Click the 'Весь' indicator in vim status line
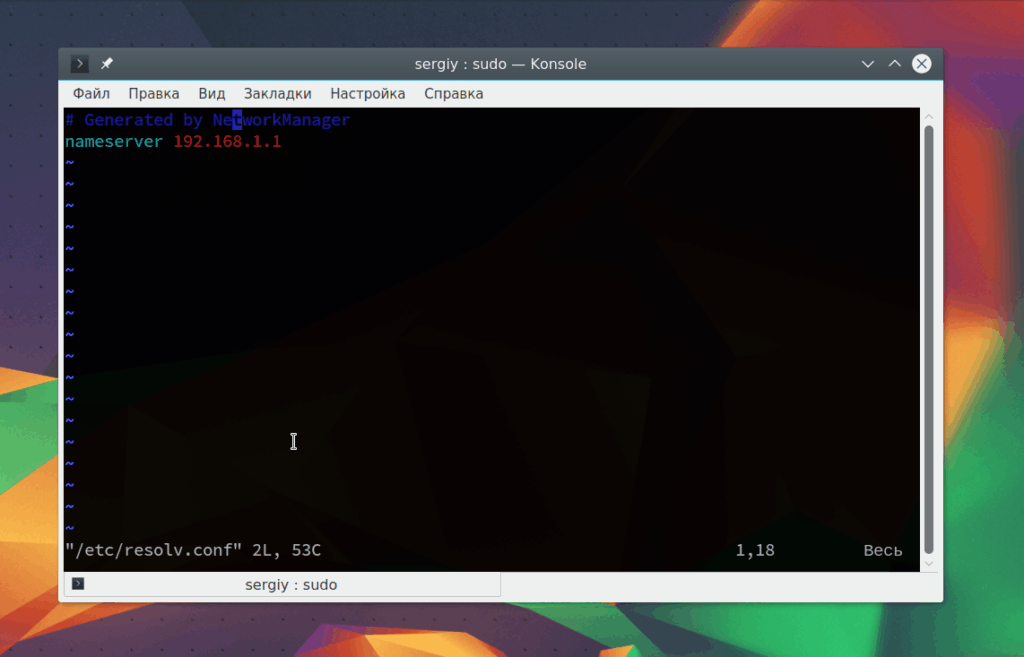Image resolution: width=1024 pixels, height=657 pixels. point(883,551)
